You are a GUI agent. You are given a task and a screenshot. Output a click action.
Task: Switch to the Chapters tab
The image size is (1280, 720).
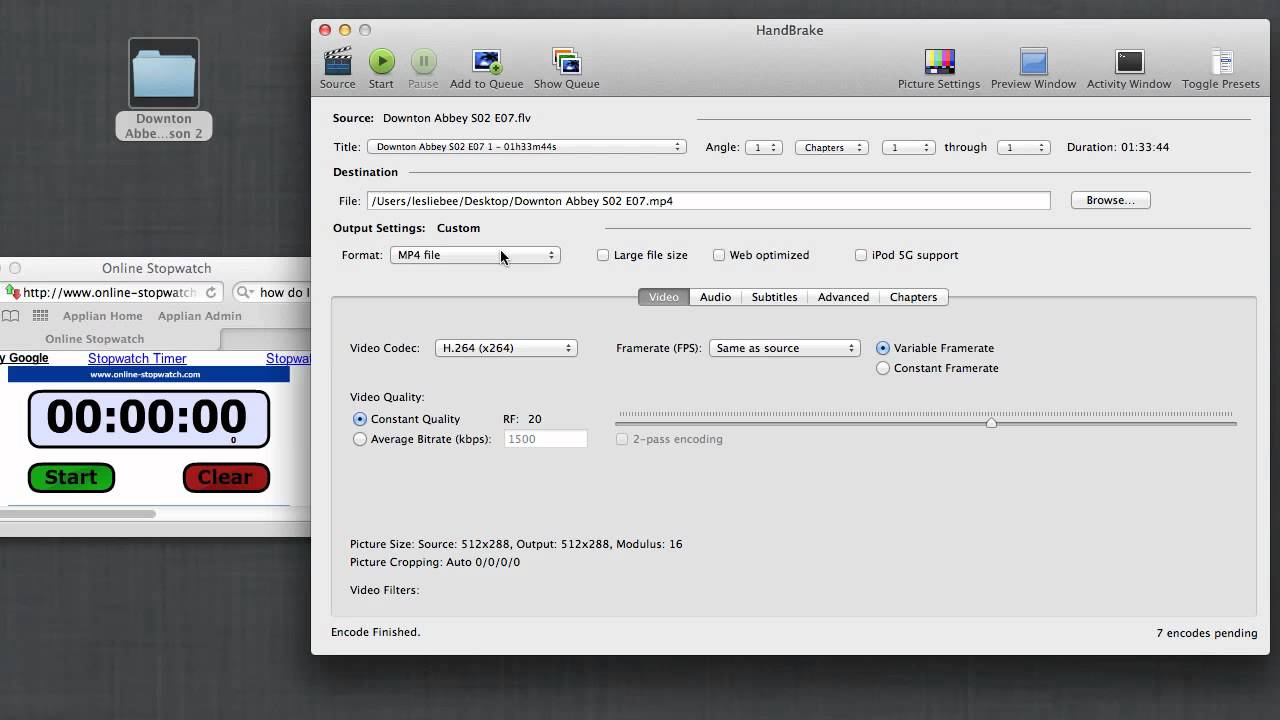(x=913, y=297)
